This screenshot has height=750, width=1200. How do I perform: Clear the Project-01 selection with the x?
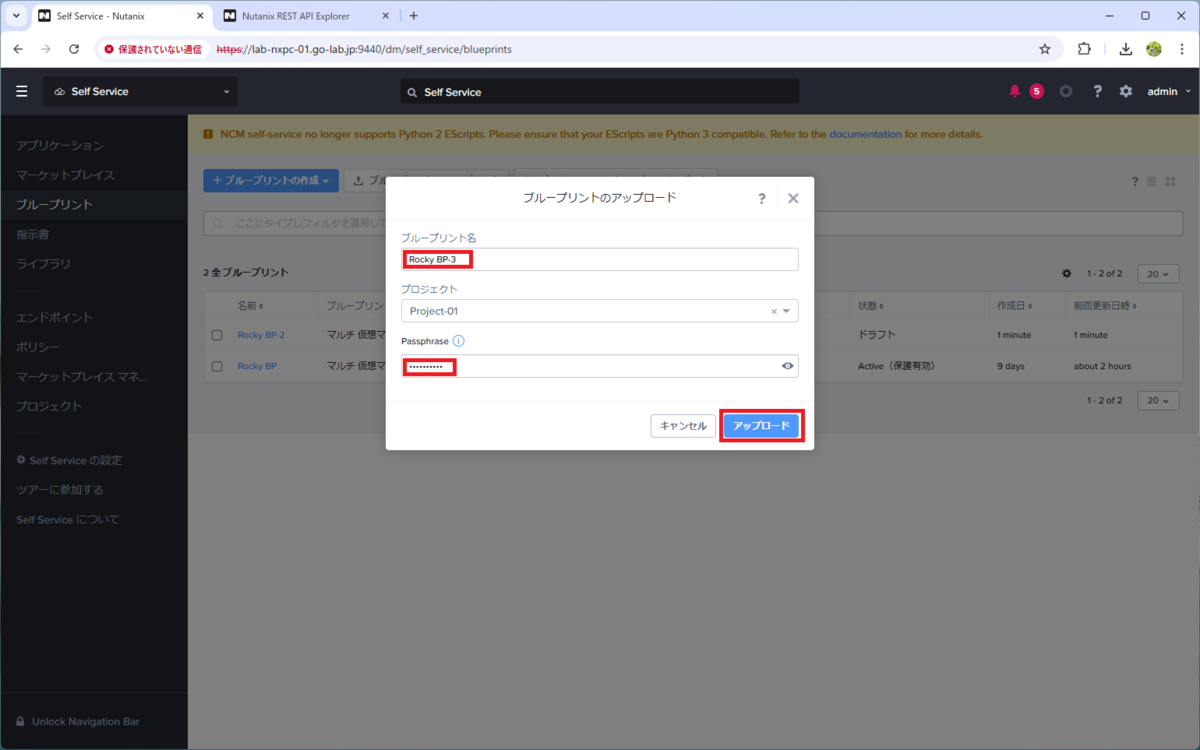coord(773,311)
